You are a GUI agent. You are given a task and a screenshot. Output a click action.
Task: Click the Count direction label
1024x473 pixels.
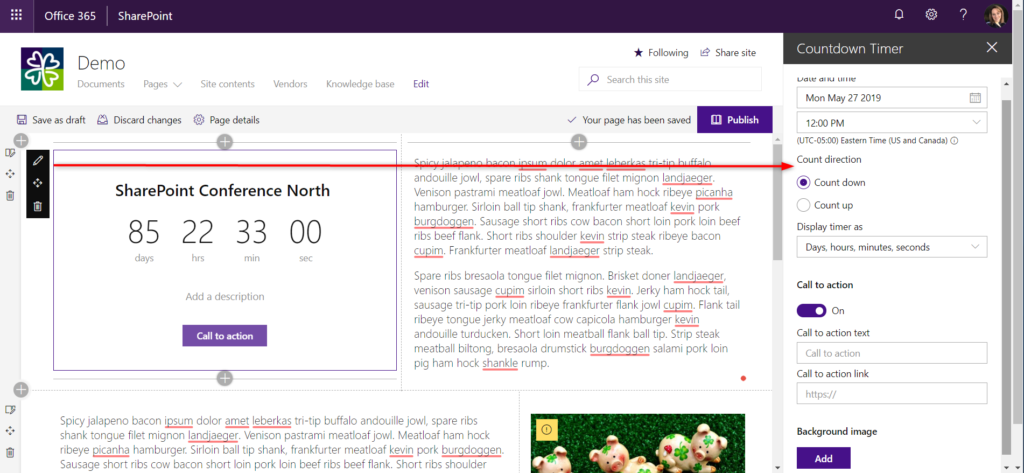pos(829,159)
